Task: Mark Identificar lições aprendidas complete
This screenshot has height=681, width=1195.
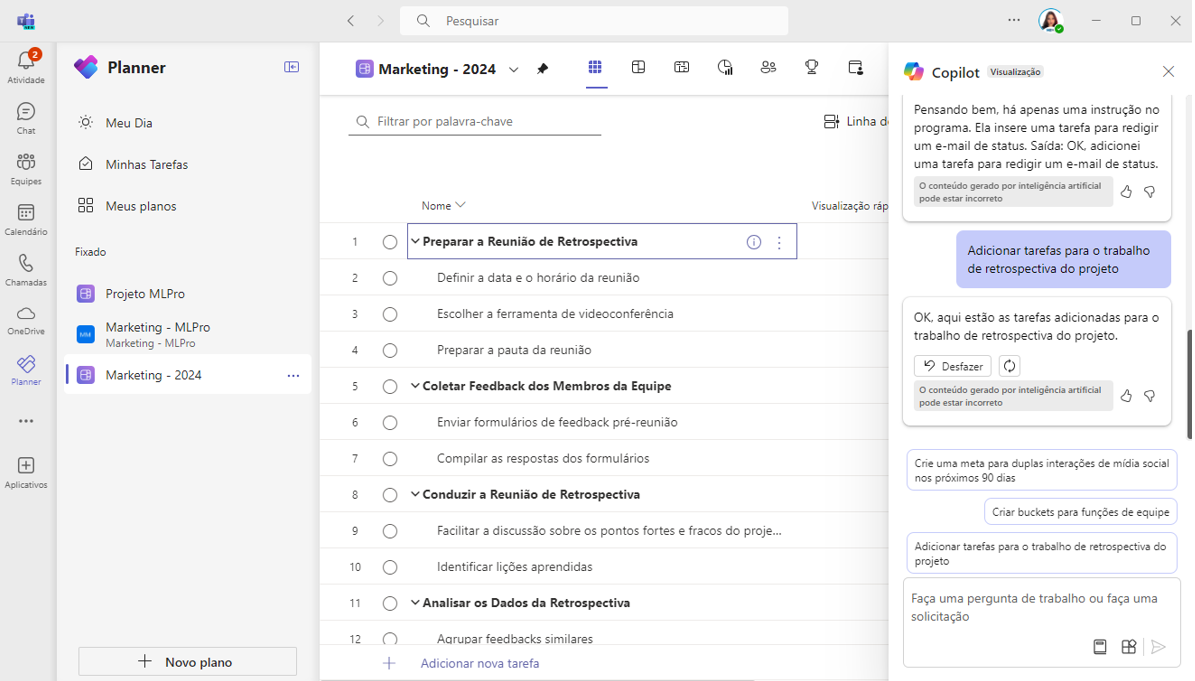Action: pyautogui.click(x=389, y=568)
